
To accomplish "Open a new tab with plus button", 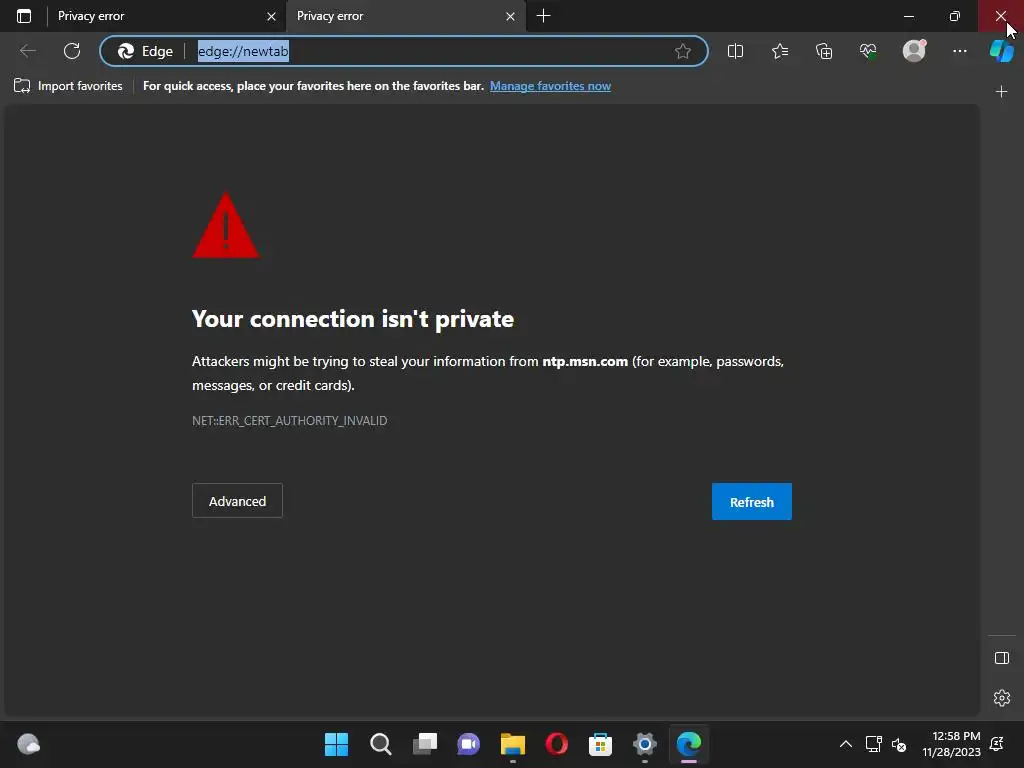I will pyautogui.click(x=543, y=16).
